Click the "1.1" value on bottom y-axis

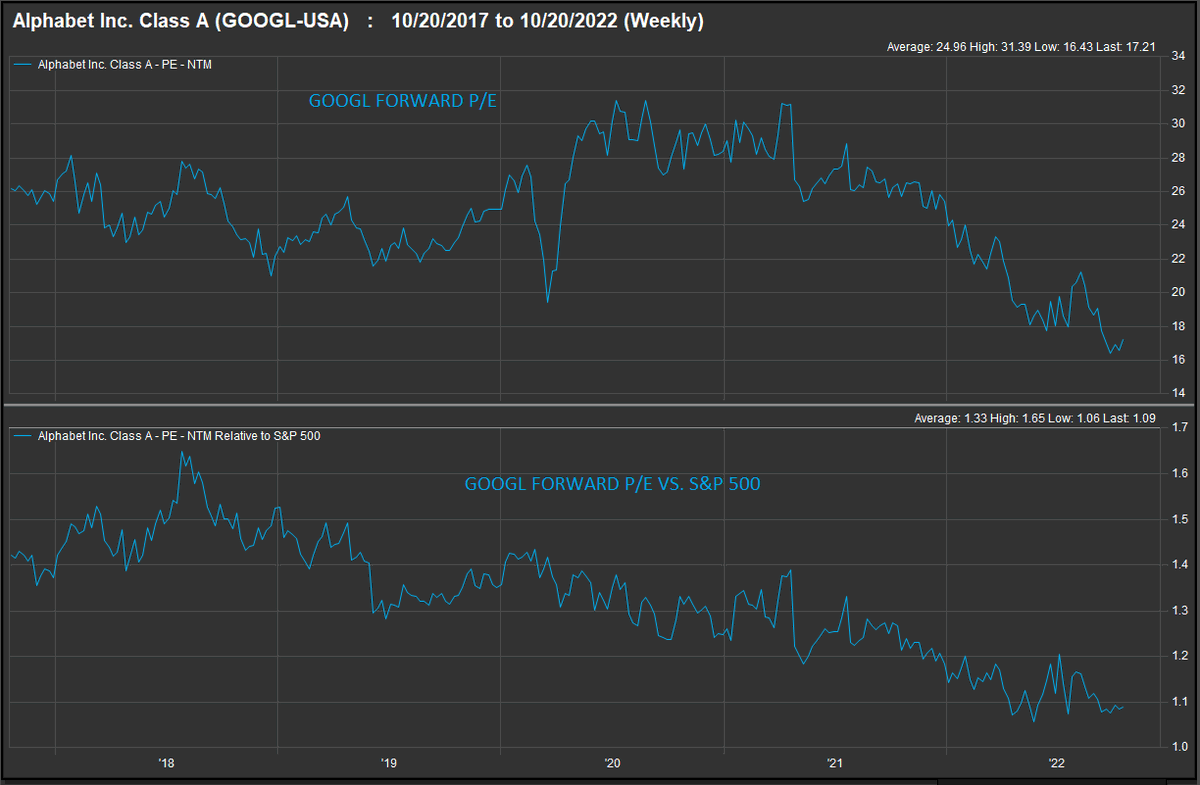coord(1180,702)
